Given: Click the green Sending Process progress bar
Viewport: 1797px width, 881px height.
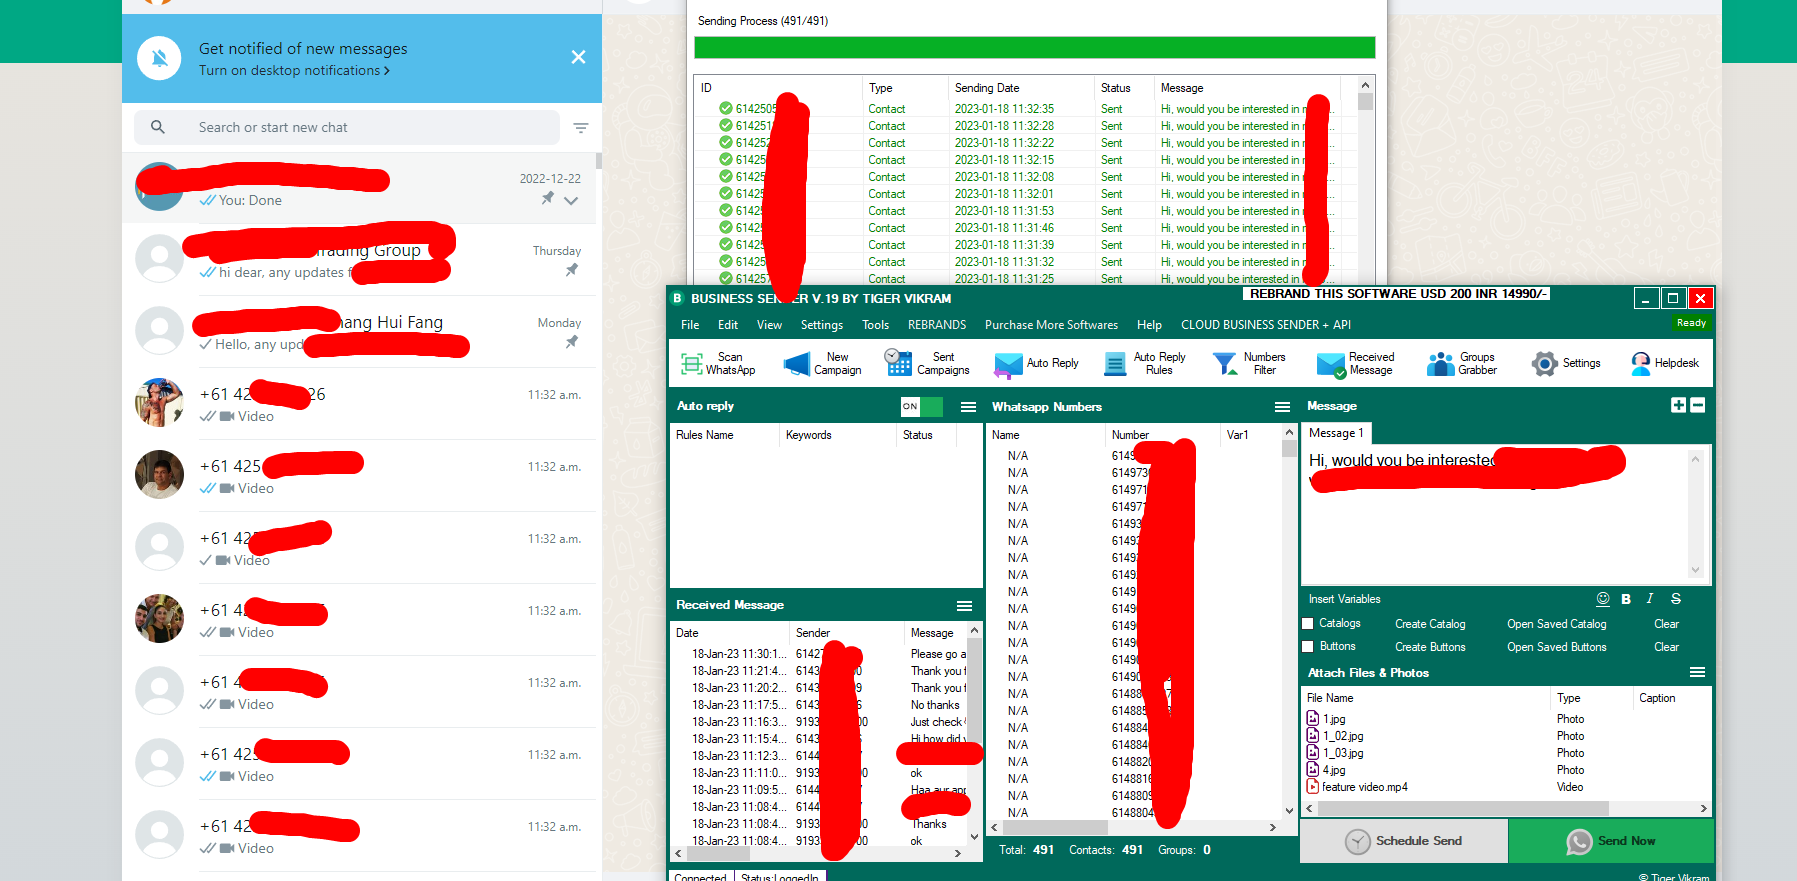Looking at the screenshot, I should 1035,47.
